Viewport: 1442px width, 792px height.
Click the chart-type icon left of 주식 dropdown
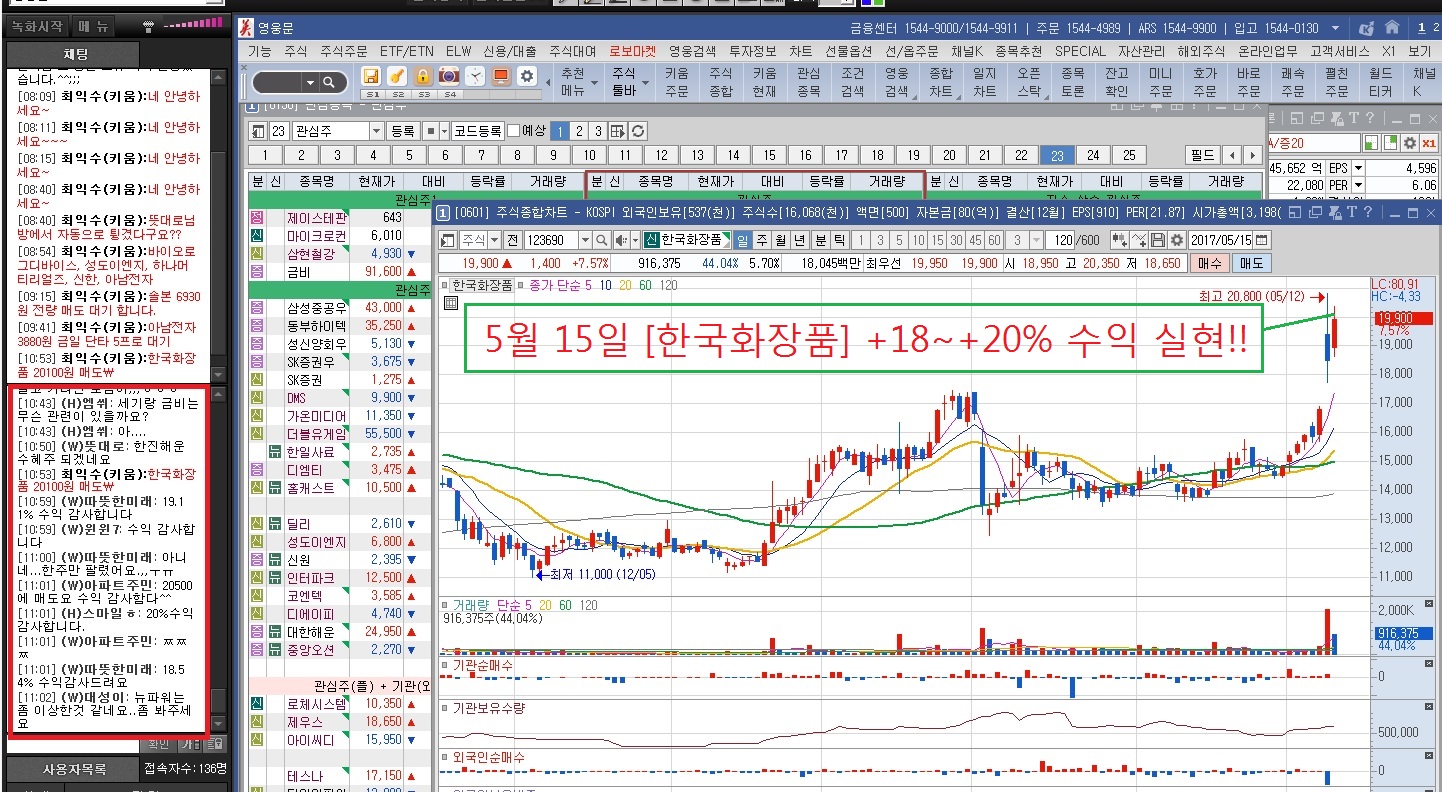coord(448,240)
